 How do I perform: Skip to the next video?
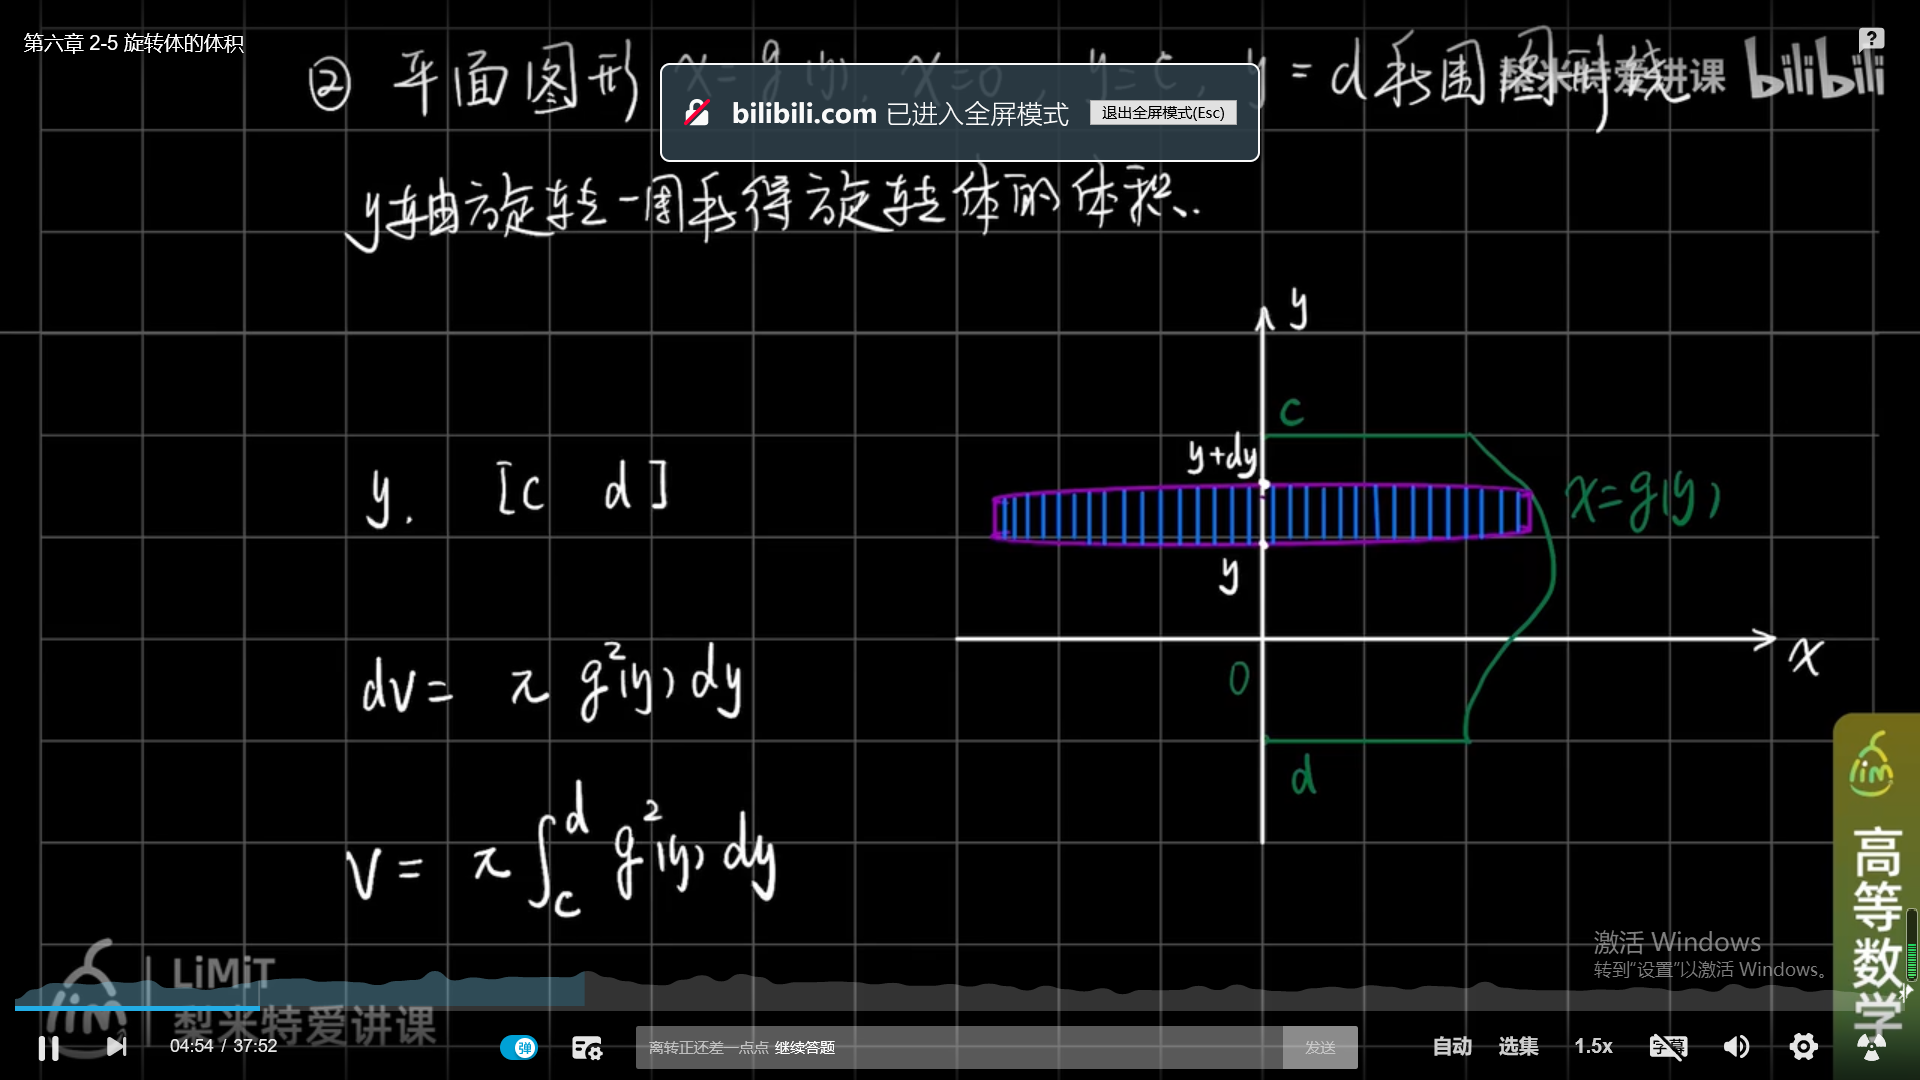(x=117, y=1046)
